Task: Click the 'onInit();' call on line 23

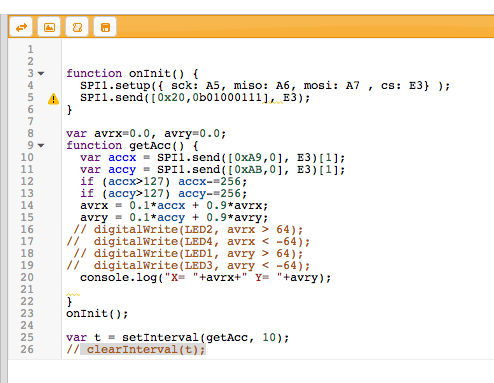Action: (97, 314)
